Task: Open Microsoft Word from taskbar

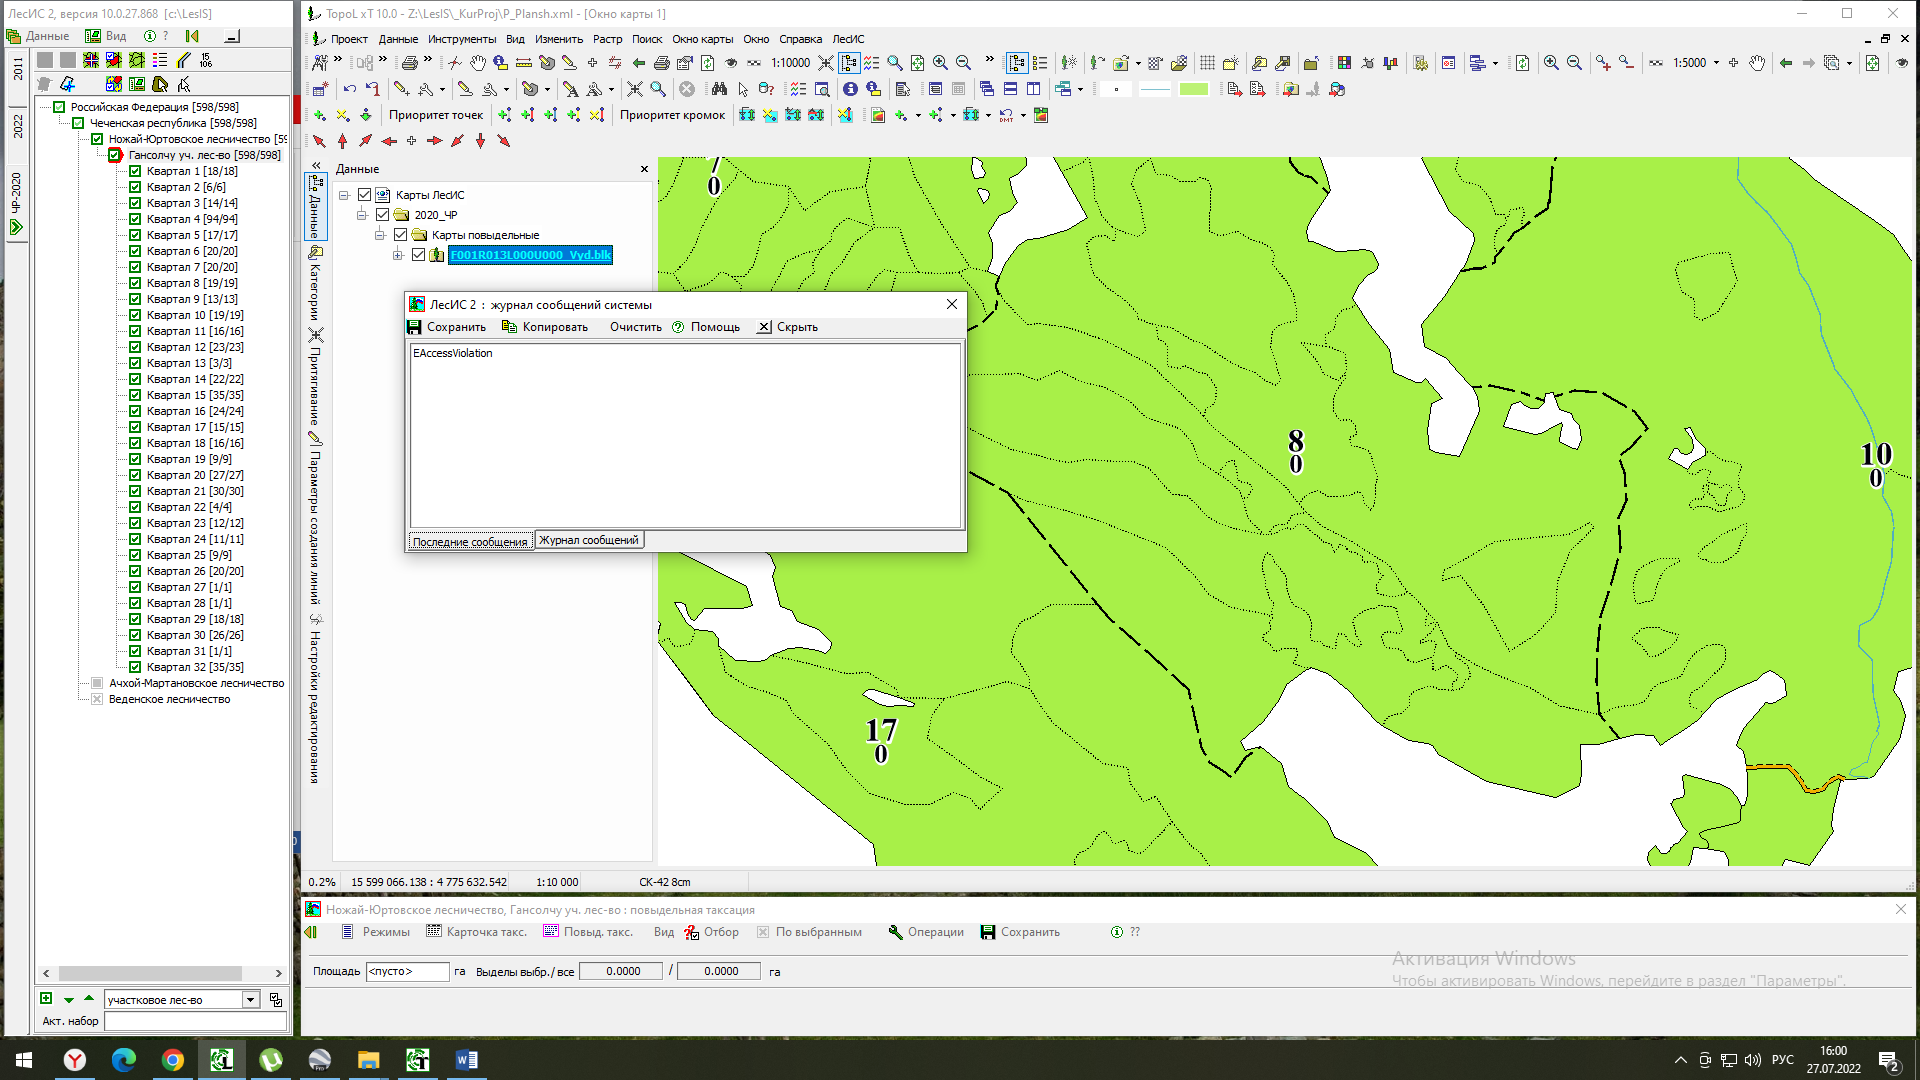Action: 466,1059
